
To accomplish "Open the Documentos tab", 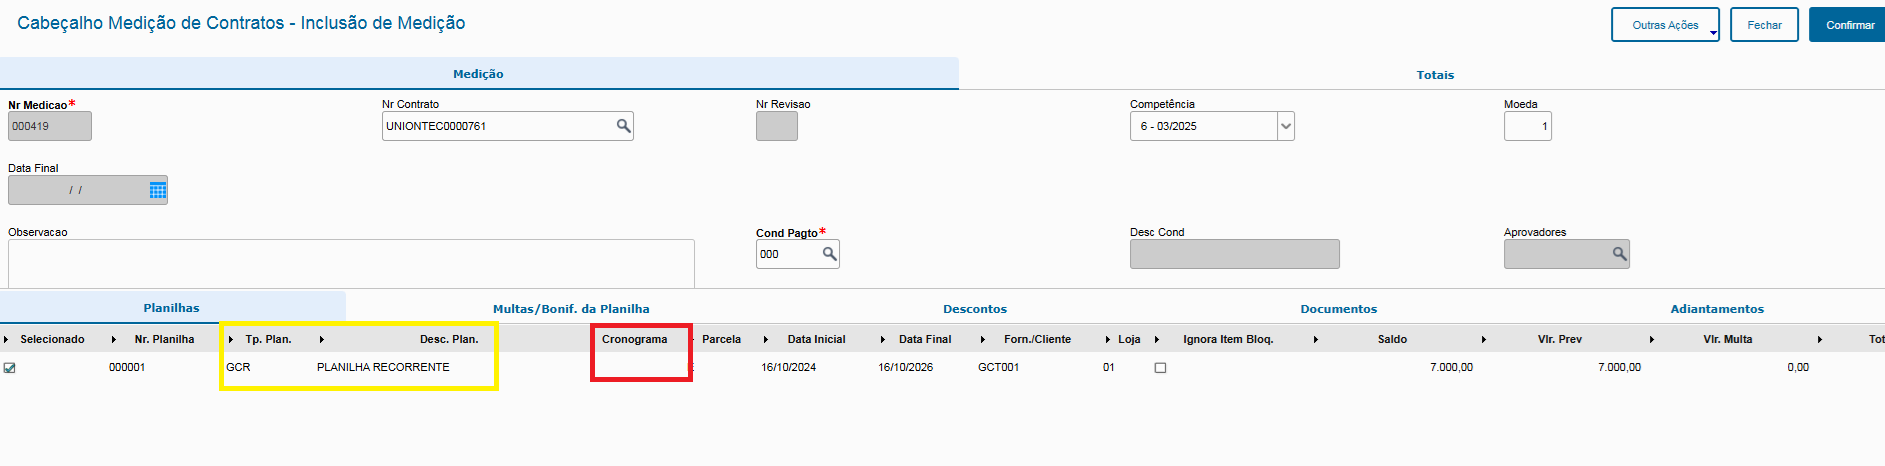I will click(x=1338, y=309).
